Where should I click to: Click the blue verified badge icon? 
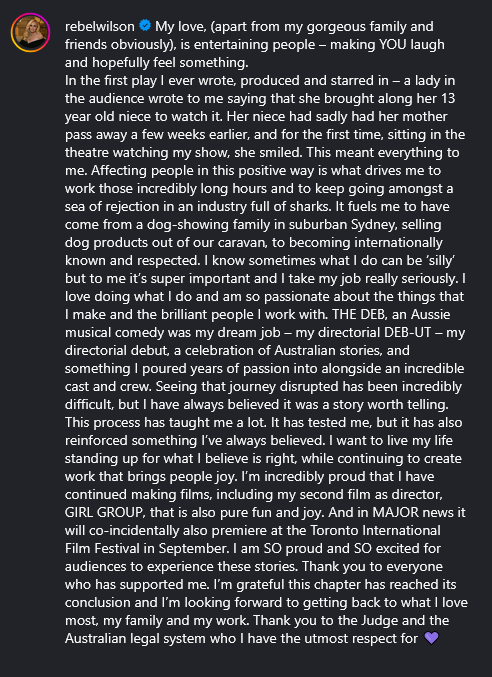(x=145, y=26)
